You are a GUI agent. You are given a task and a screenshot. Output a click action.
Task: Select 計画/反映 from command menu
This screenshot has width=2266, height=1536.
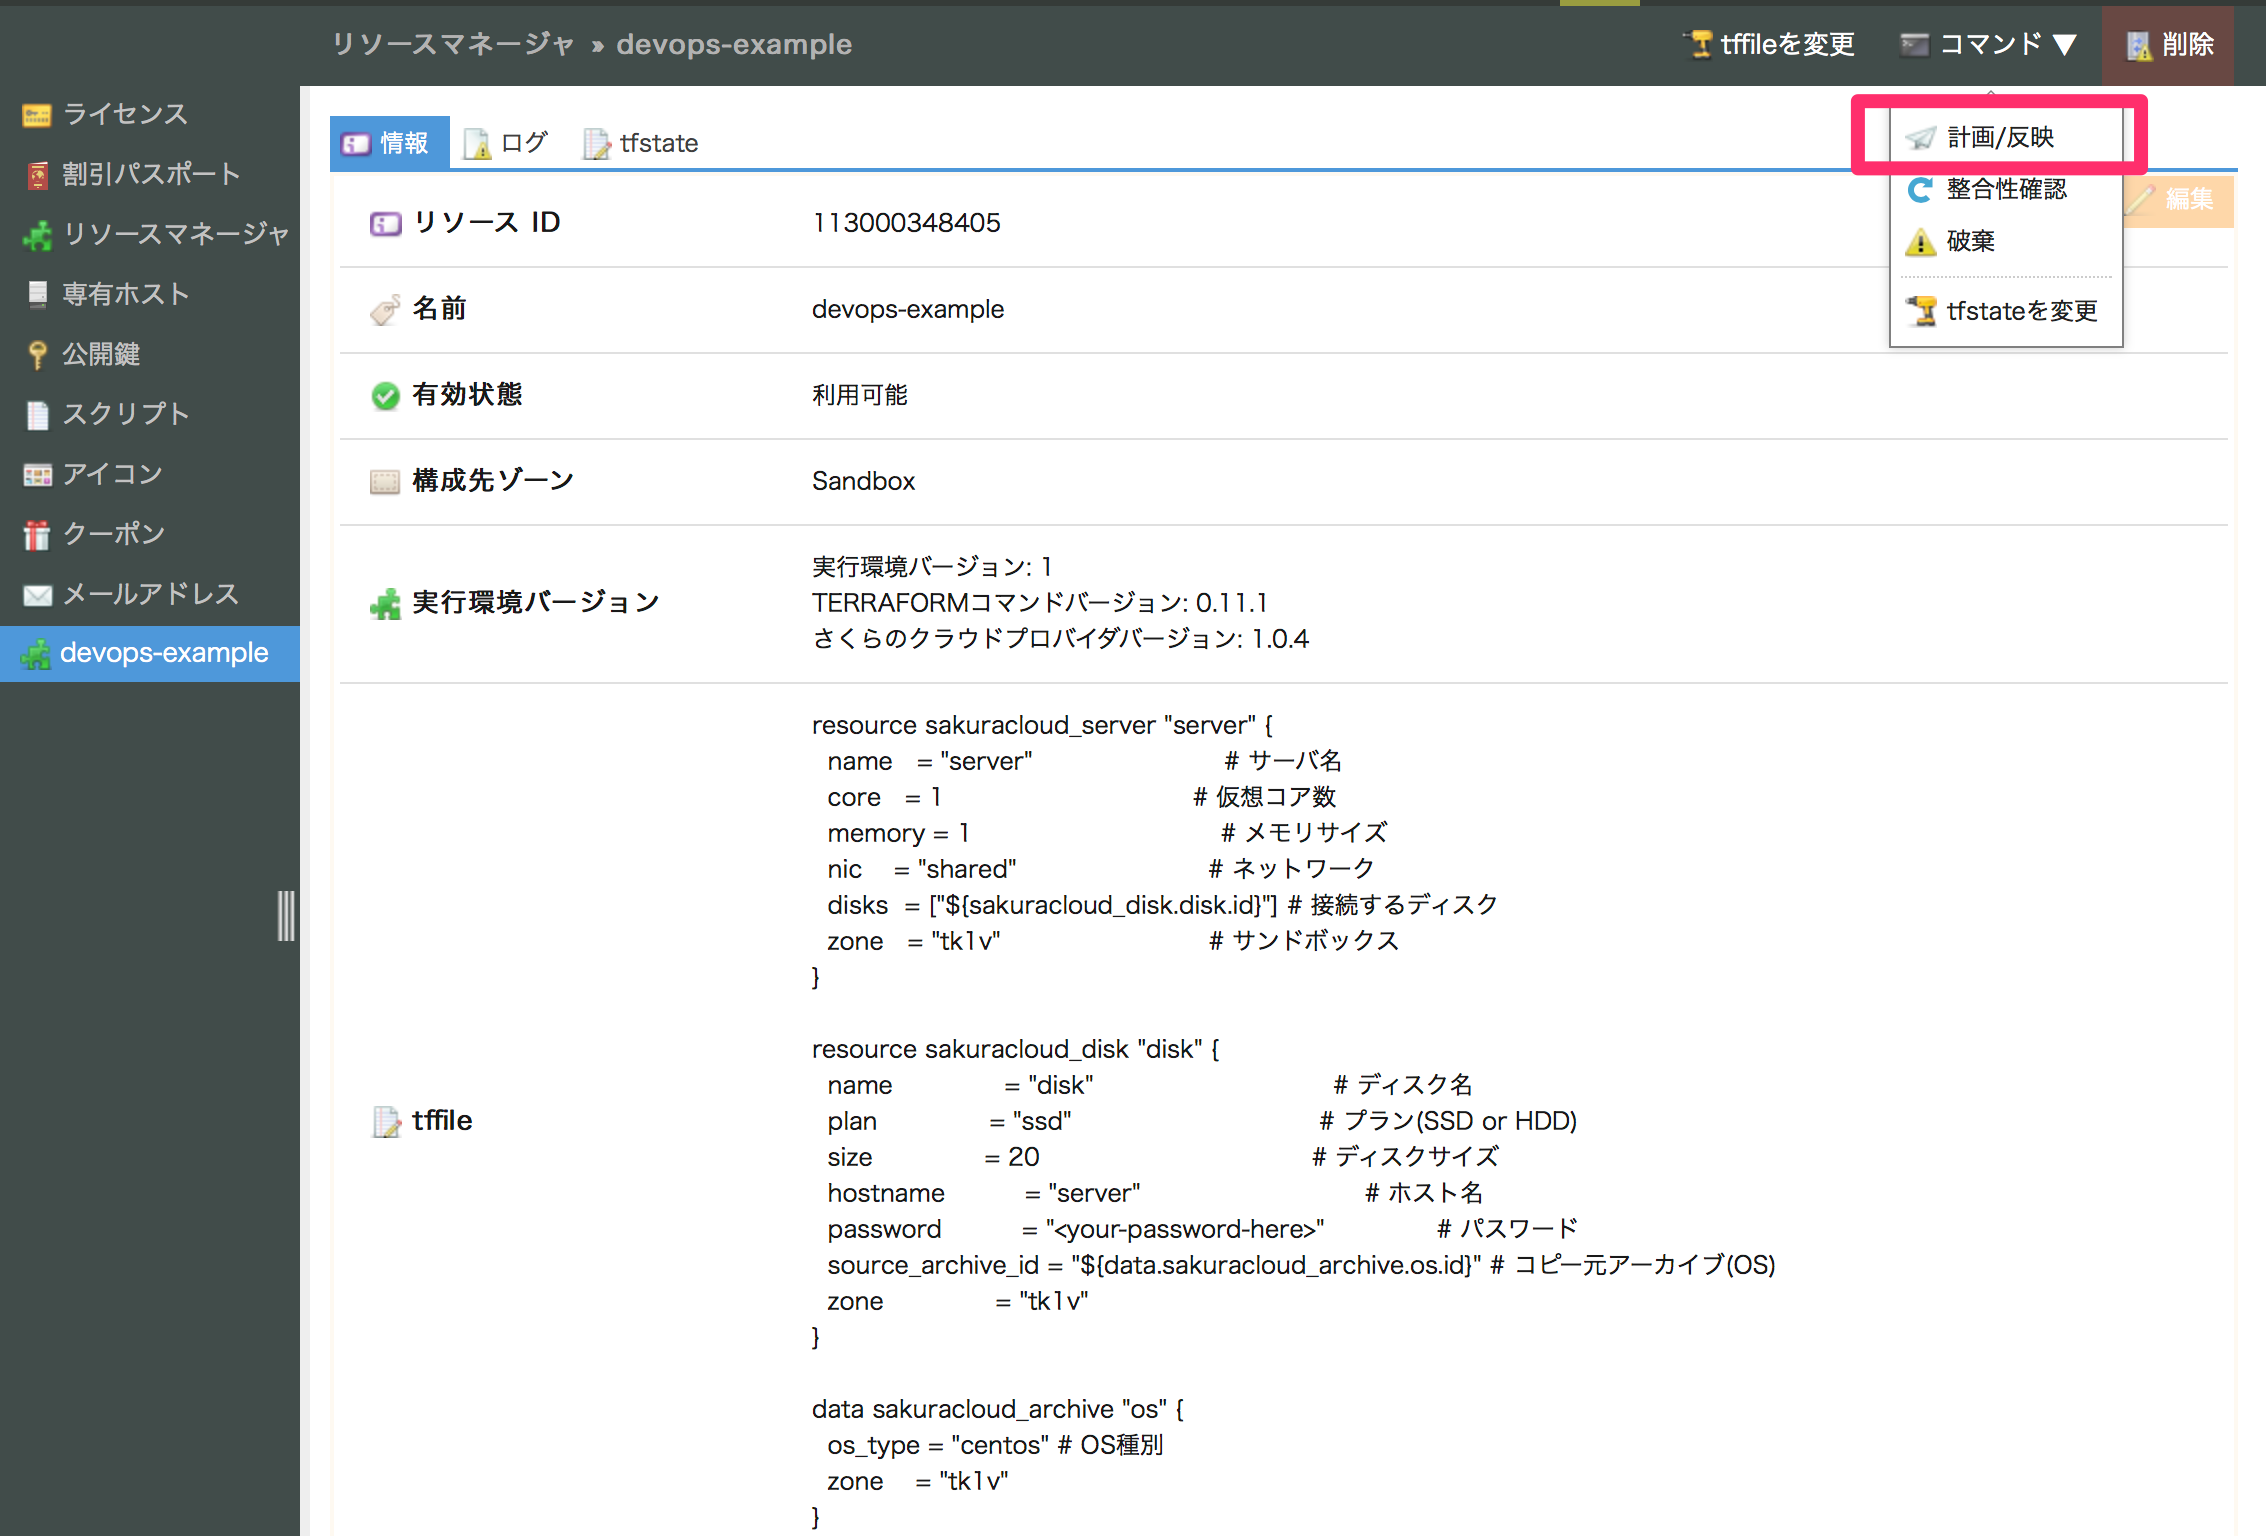[2006, 138]
